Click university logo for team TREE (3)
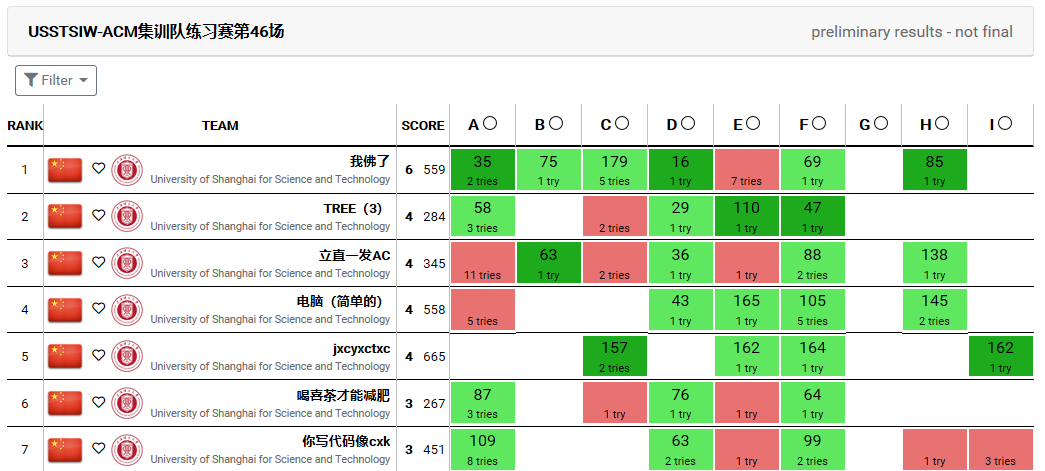1045x471 pixels. pyautogui.click(x=127, y=216)
